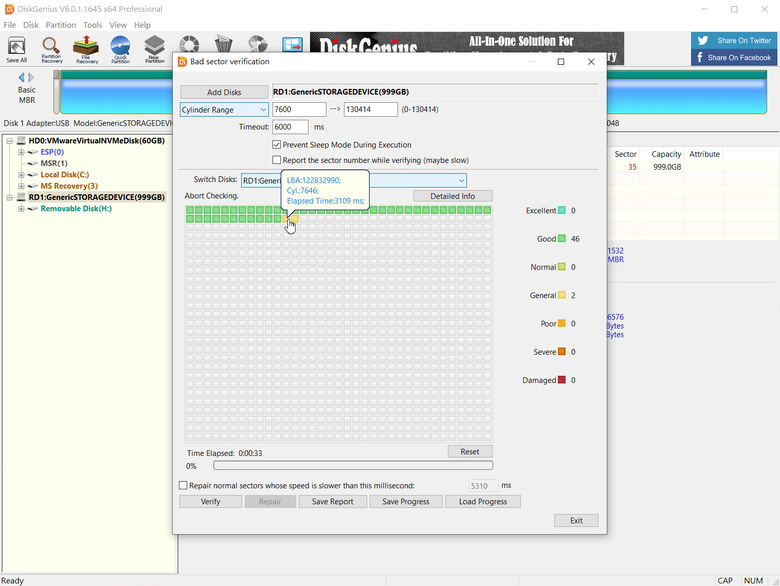Click the Detailed Info button
780x586 pixels.
click(x=453, y=196)
